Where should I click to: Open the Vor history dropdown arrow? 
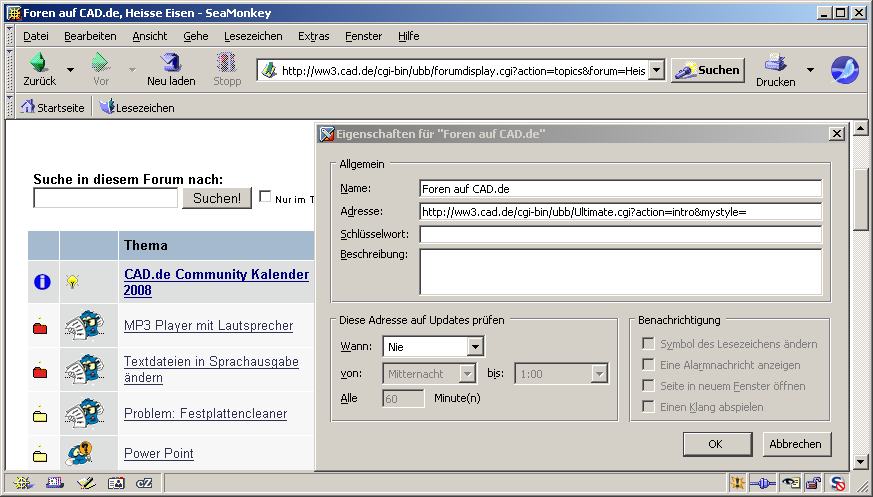132,70
